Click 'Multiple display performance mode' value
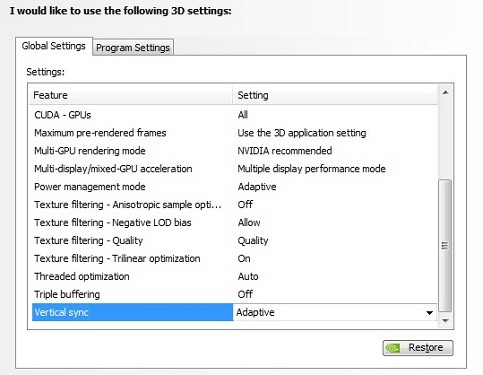Screen dimensions: 483x375 tap(311, 169)
